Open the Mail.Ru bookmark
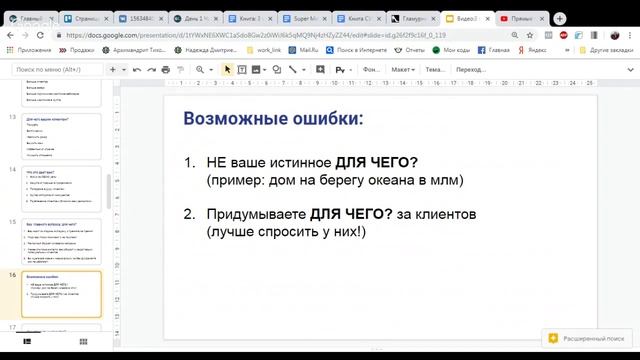 pos(303,50)
